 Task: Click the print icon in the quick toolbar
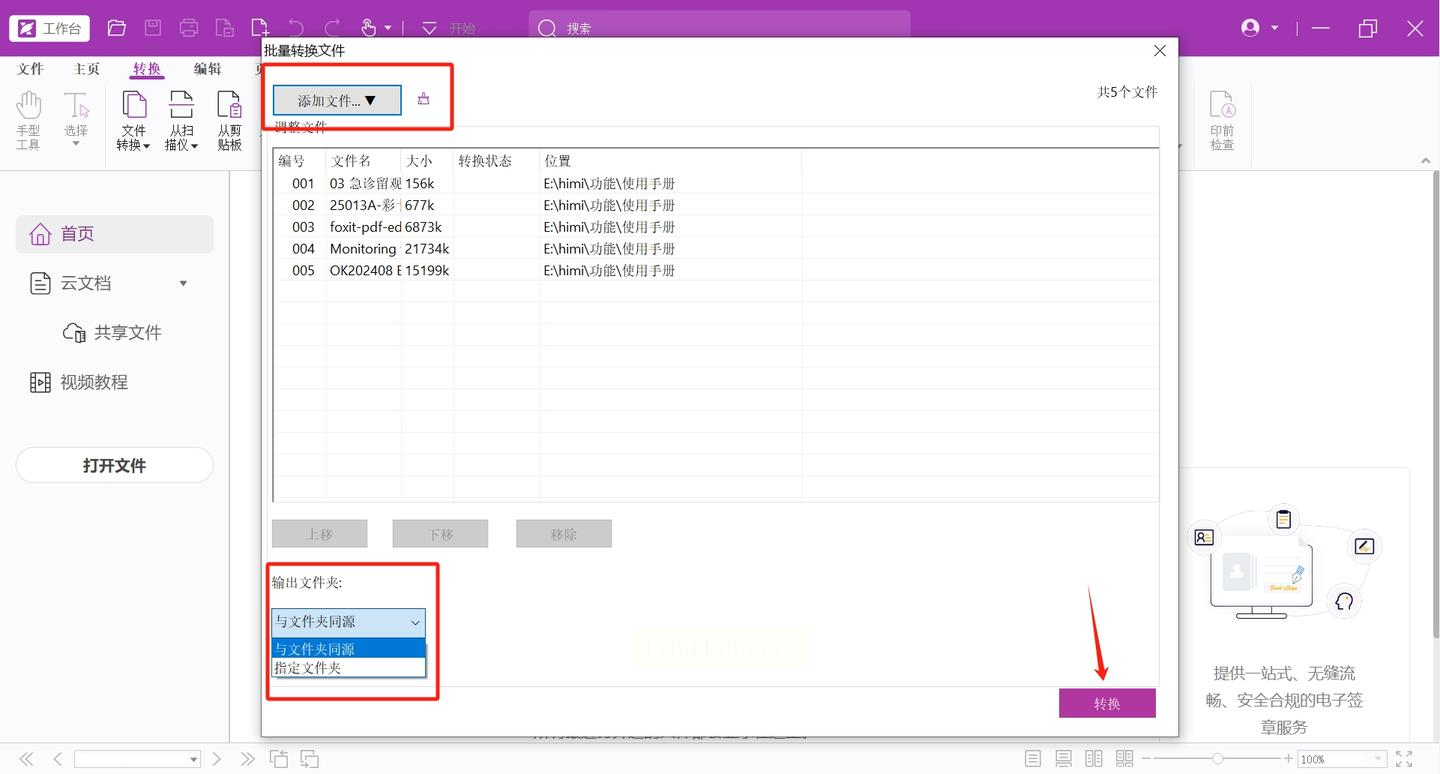(x=188, y=28)
